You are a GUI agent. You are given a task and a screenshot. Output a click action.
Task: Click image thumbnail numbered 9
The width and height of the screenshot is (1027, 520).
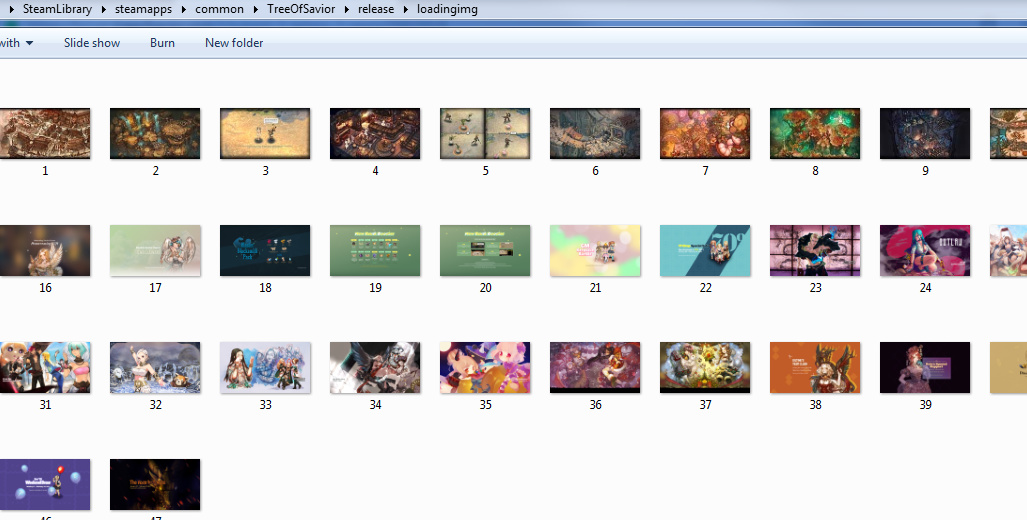pyautogui.click(x=925, y=134)
